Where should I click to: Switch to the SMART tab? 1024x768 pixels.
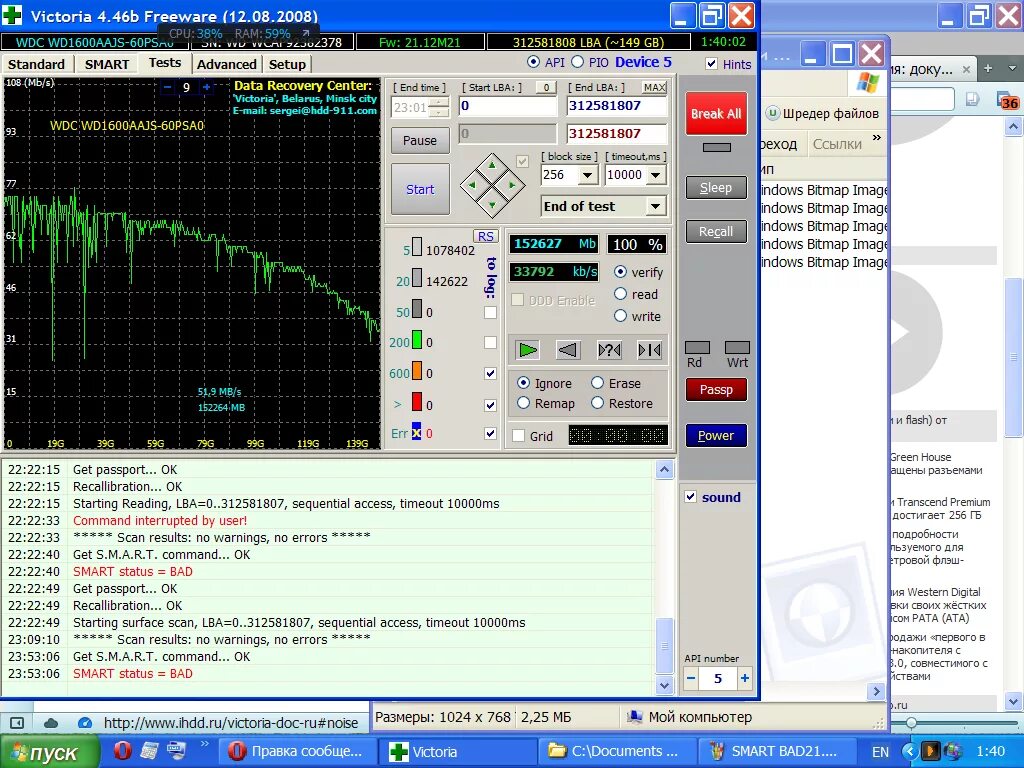pyautogui.click(x=107, y=64)
